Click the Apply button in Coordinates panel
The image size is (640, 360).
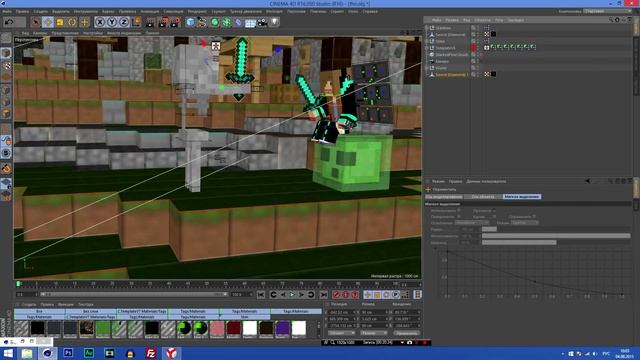[x=407, y=333]
